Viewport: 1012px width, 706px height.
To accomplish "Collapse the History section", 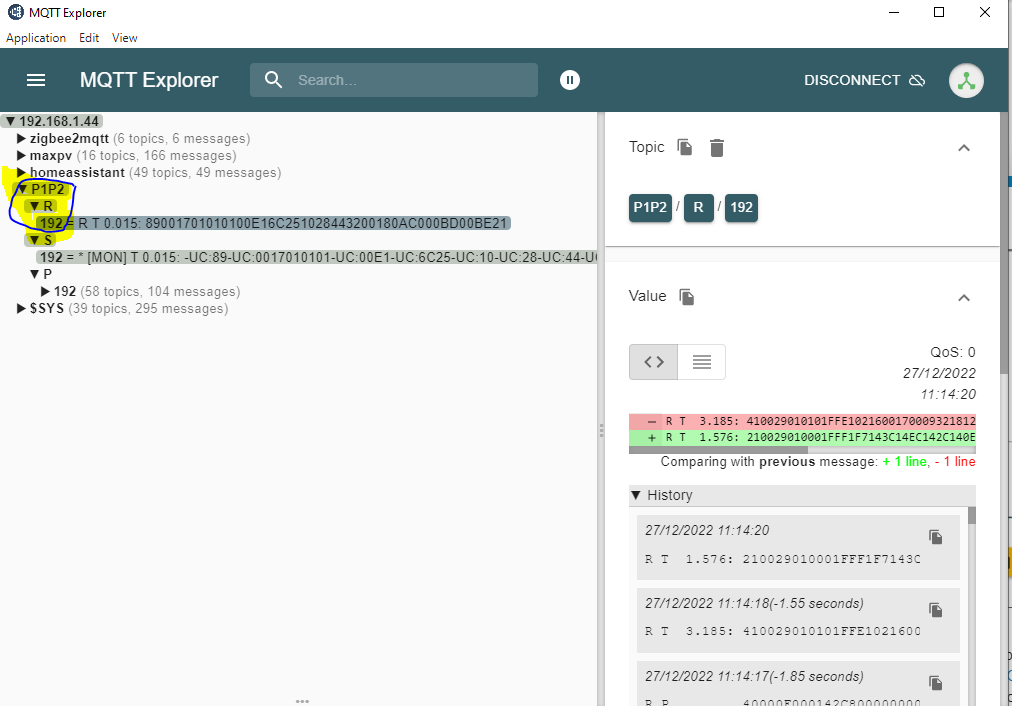I will pyautogui.click(x=636, y=495).
